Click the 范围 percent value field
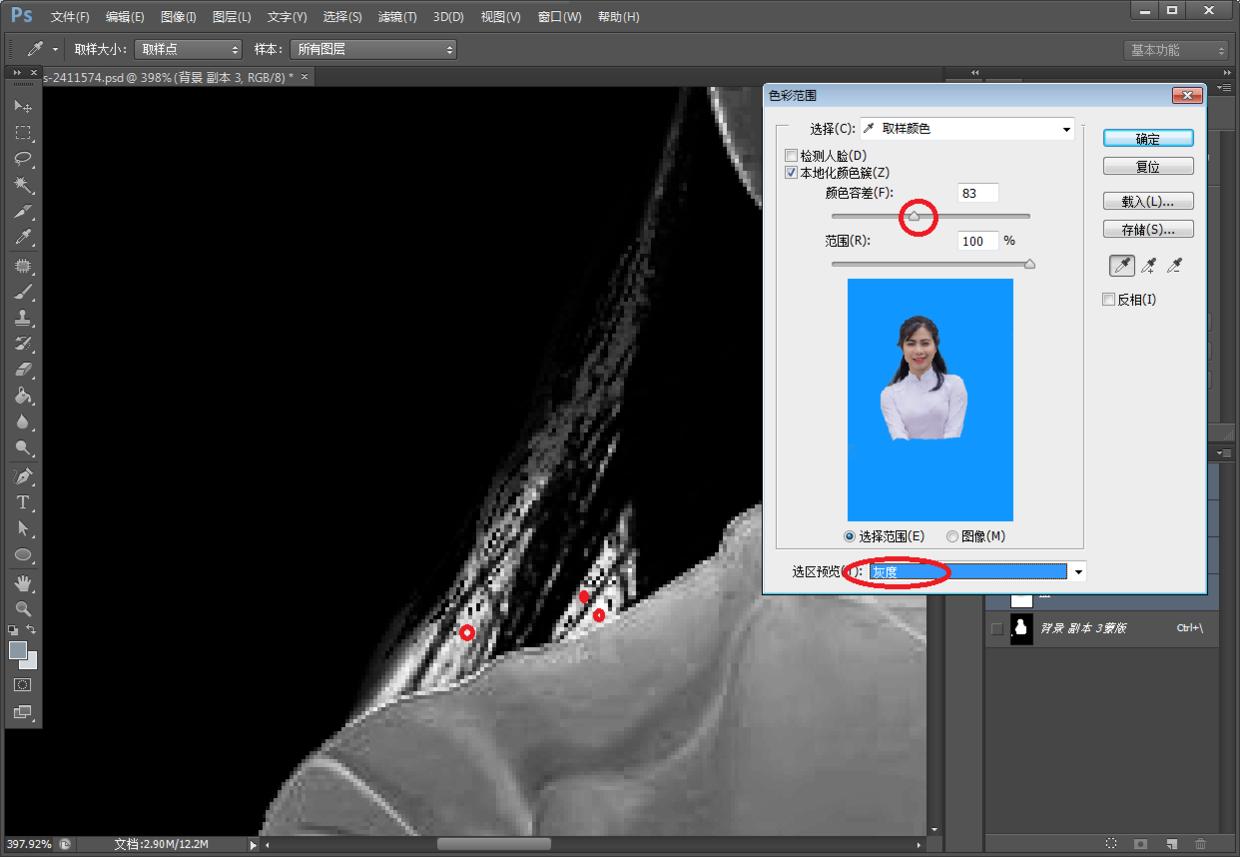The image size is (1240, 857). pyautogui.click(x=978, y=241)
